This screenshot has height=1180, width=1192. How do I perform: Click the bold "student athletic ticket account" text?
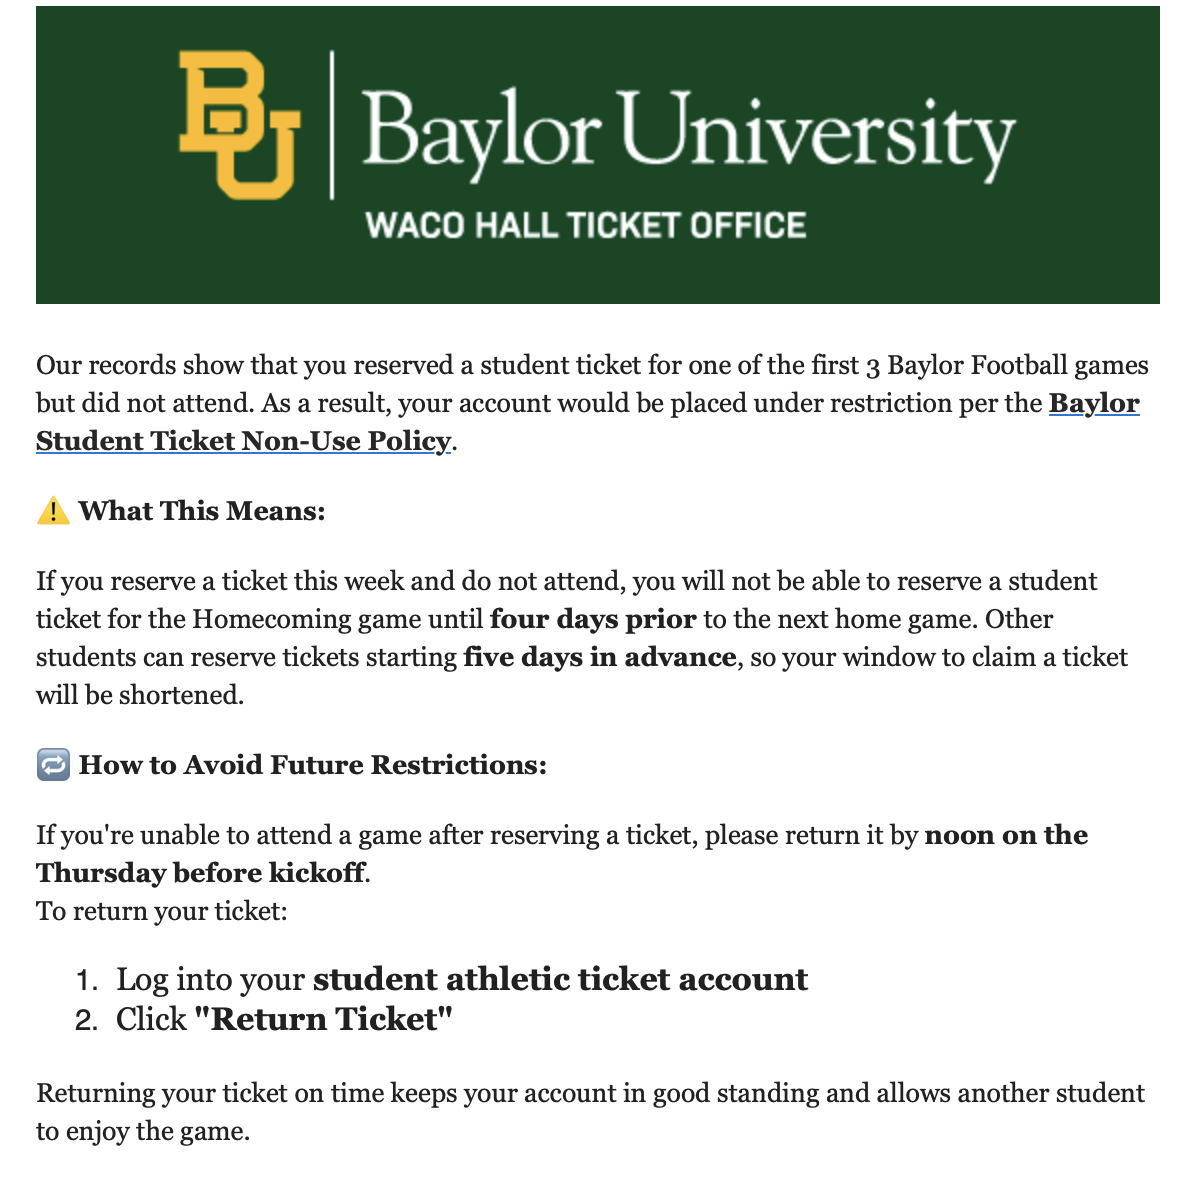[x=560, y=979]
